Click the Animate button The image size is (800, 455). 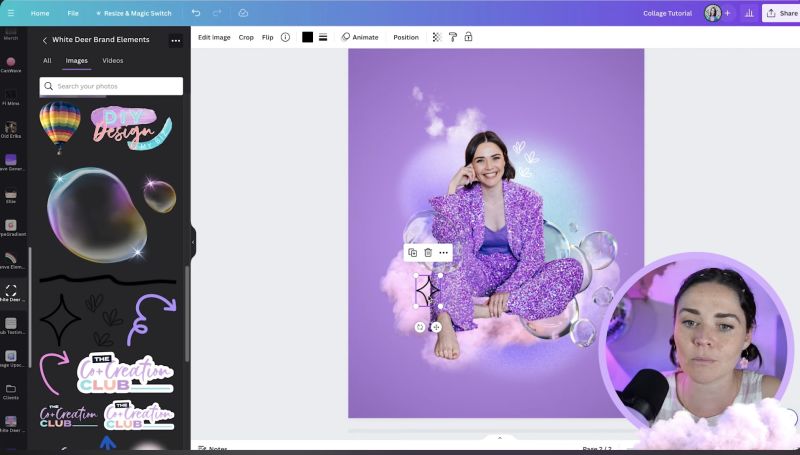tap(360, 37)
